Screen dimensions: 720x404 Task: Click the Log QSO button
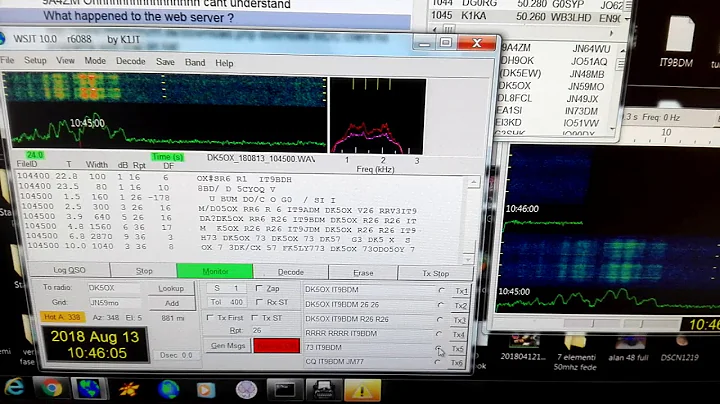pos(69,270)
